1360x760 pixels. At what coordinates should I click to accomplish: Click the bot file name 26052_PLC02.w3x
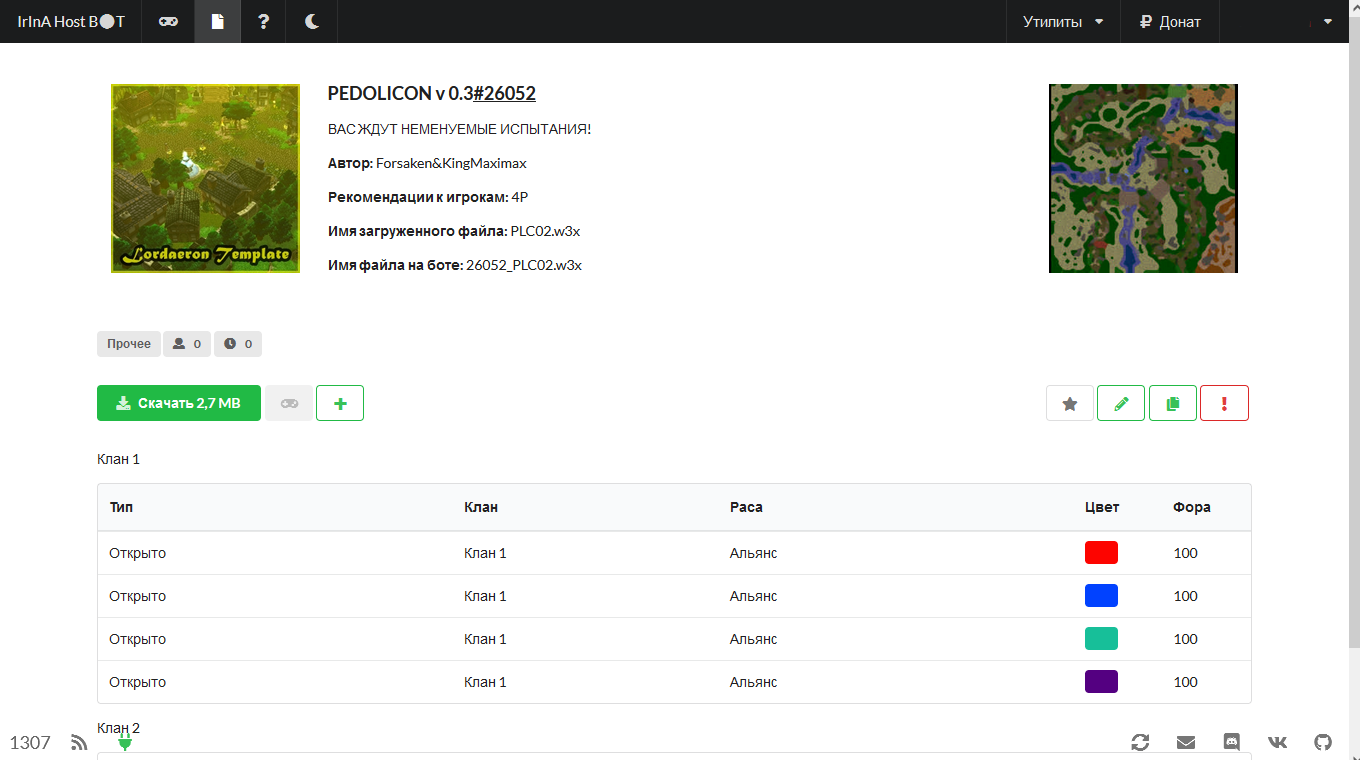click(524, 265)
